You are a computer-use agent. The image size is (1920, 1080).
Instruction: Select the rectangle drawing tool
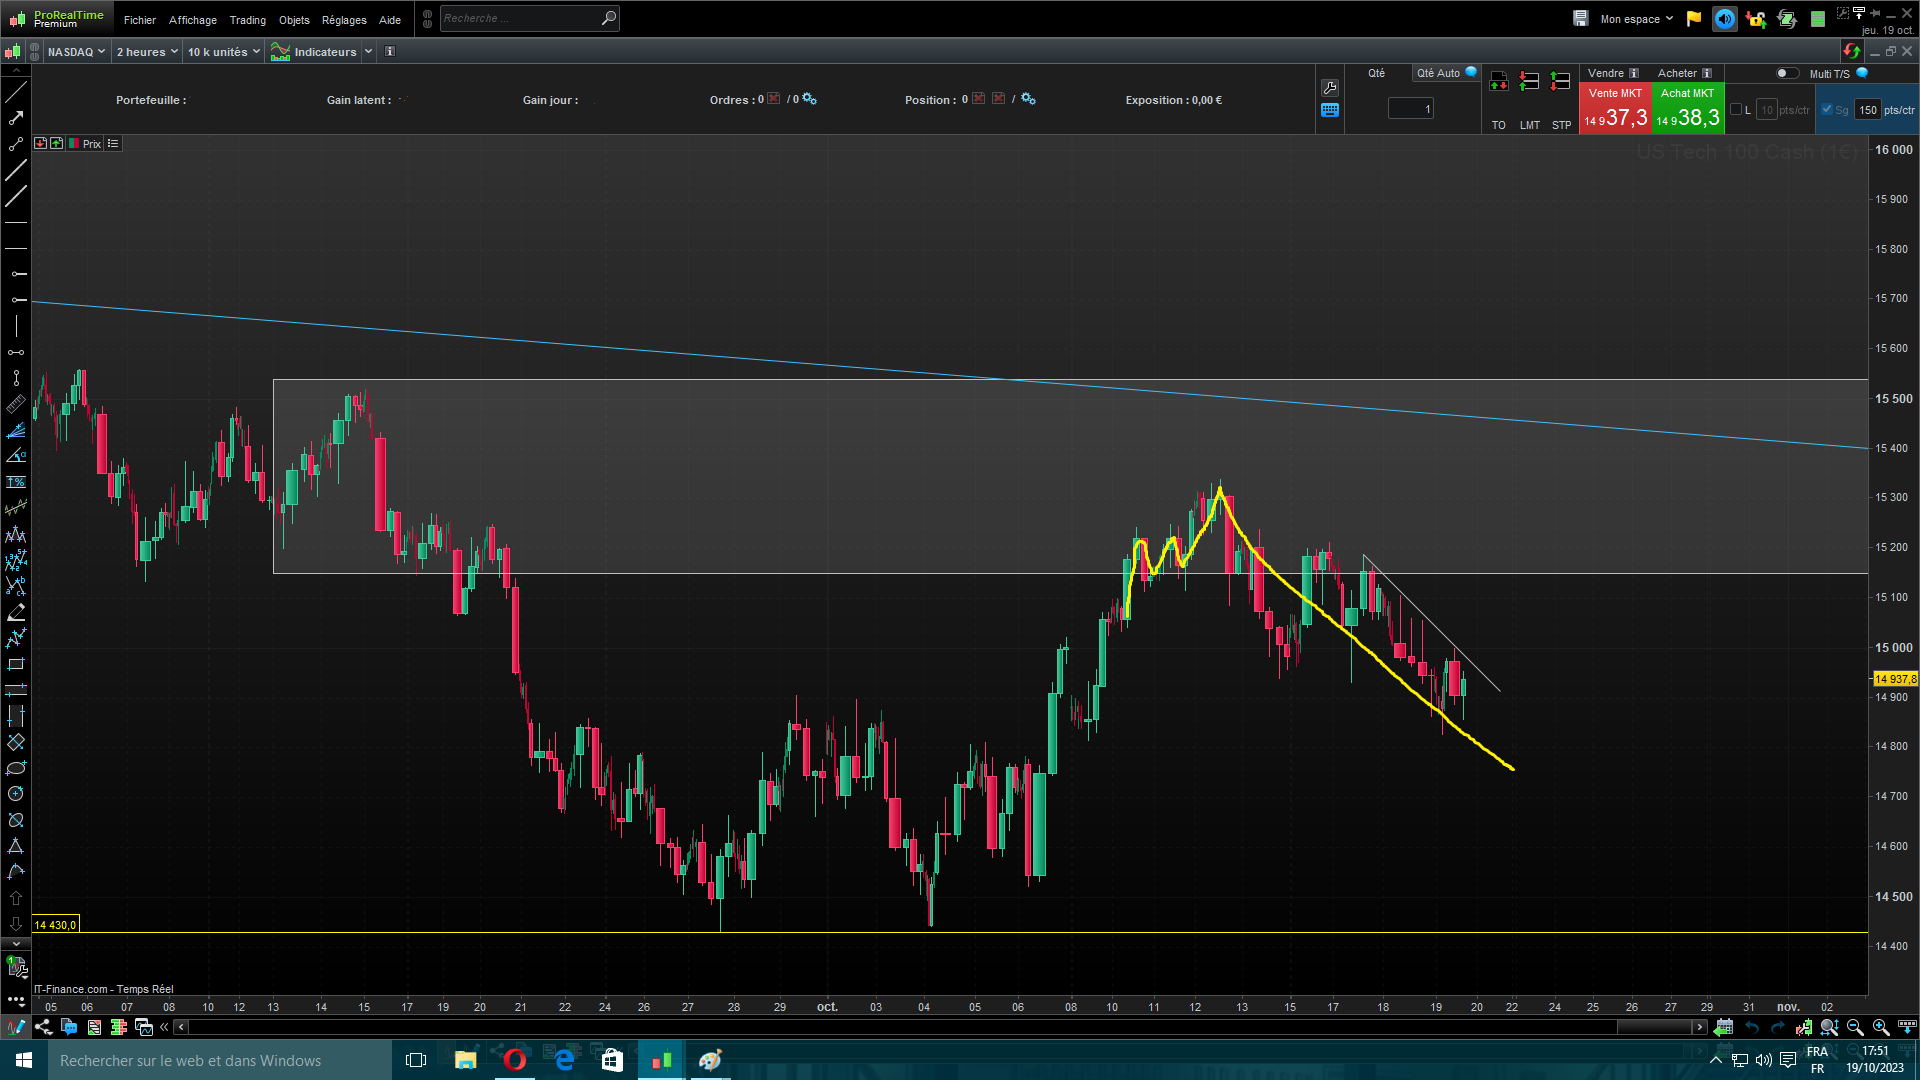pos(16,664)
